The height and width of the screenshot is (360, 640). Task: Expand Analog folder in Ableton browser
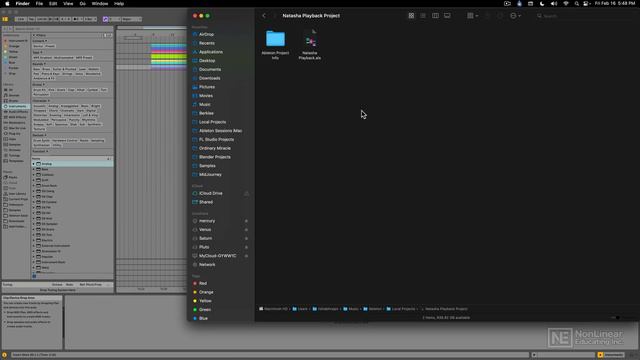34,164
